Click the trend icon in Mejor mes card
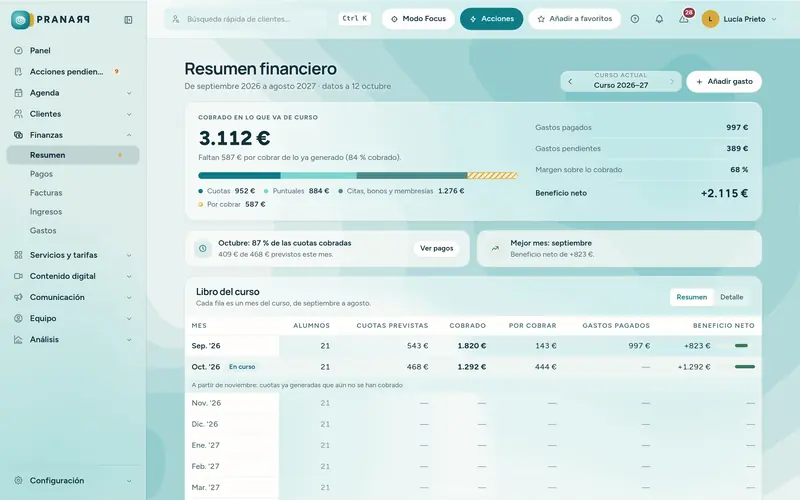 click(x=495, y=248)
